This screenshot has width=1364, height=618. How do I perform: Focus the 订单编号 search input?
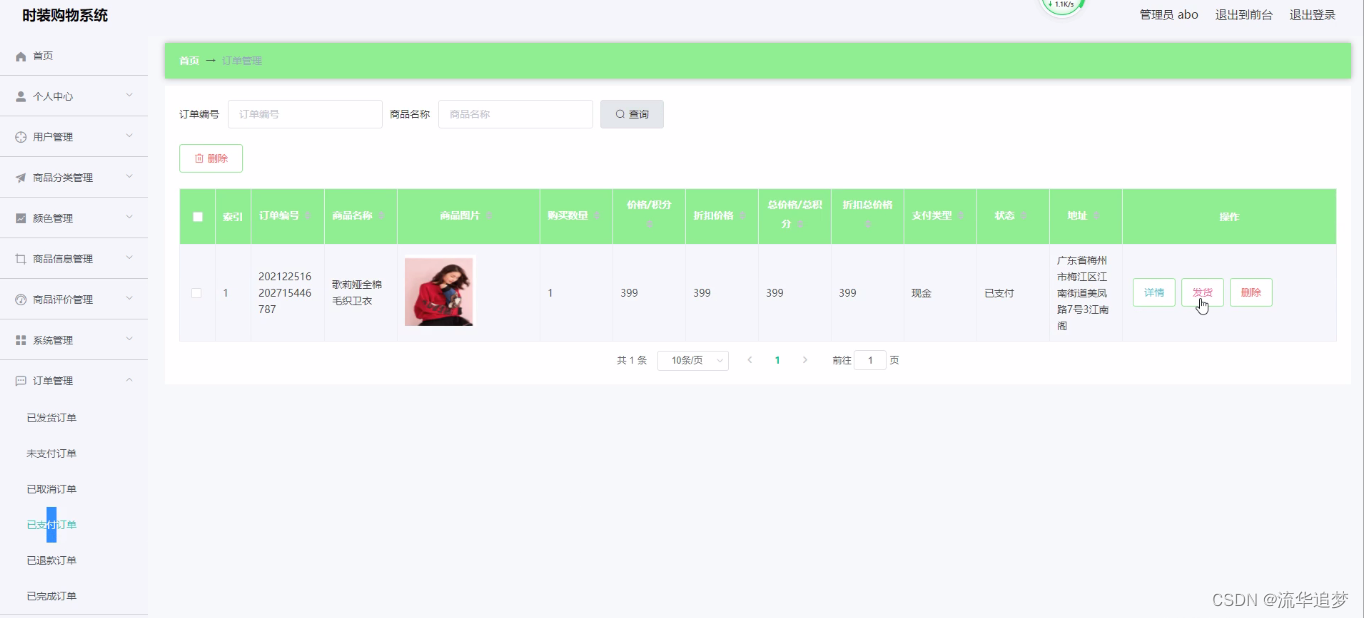pos(305,114)
